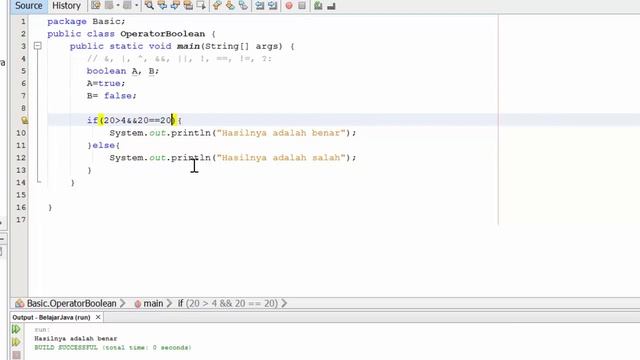Open the Back history dropdown arrow
640x360 pixels.
118,5
